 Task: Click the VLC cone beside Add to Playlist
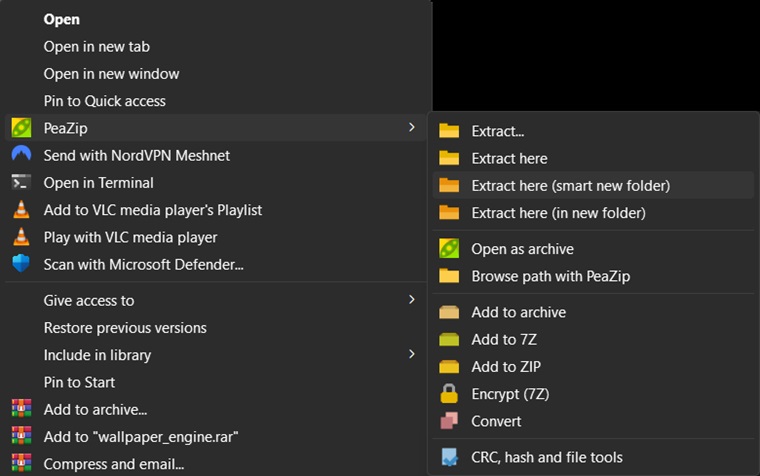(x=21, y=209)
